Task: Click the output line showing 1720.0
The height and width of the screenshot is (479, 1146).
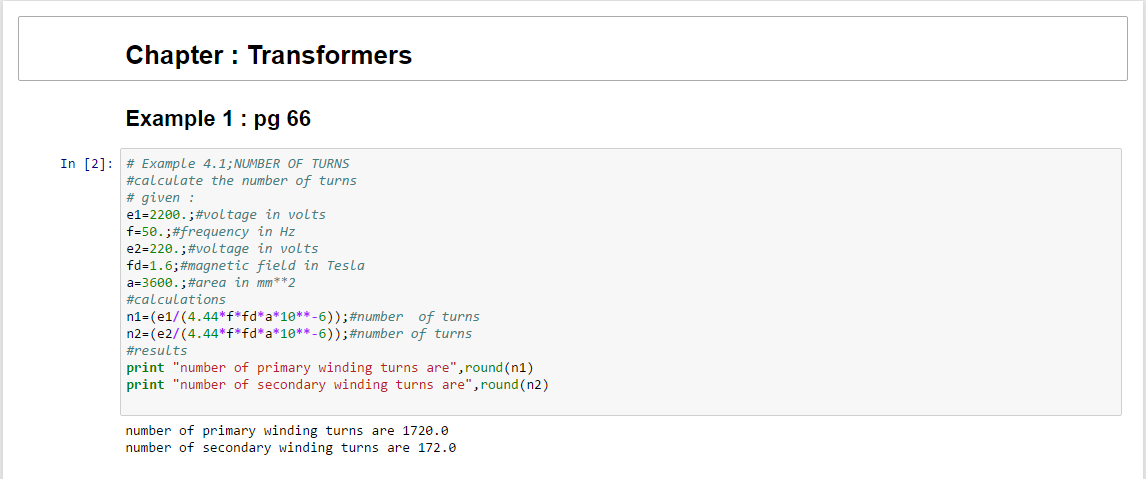Action: [287, 431]
